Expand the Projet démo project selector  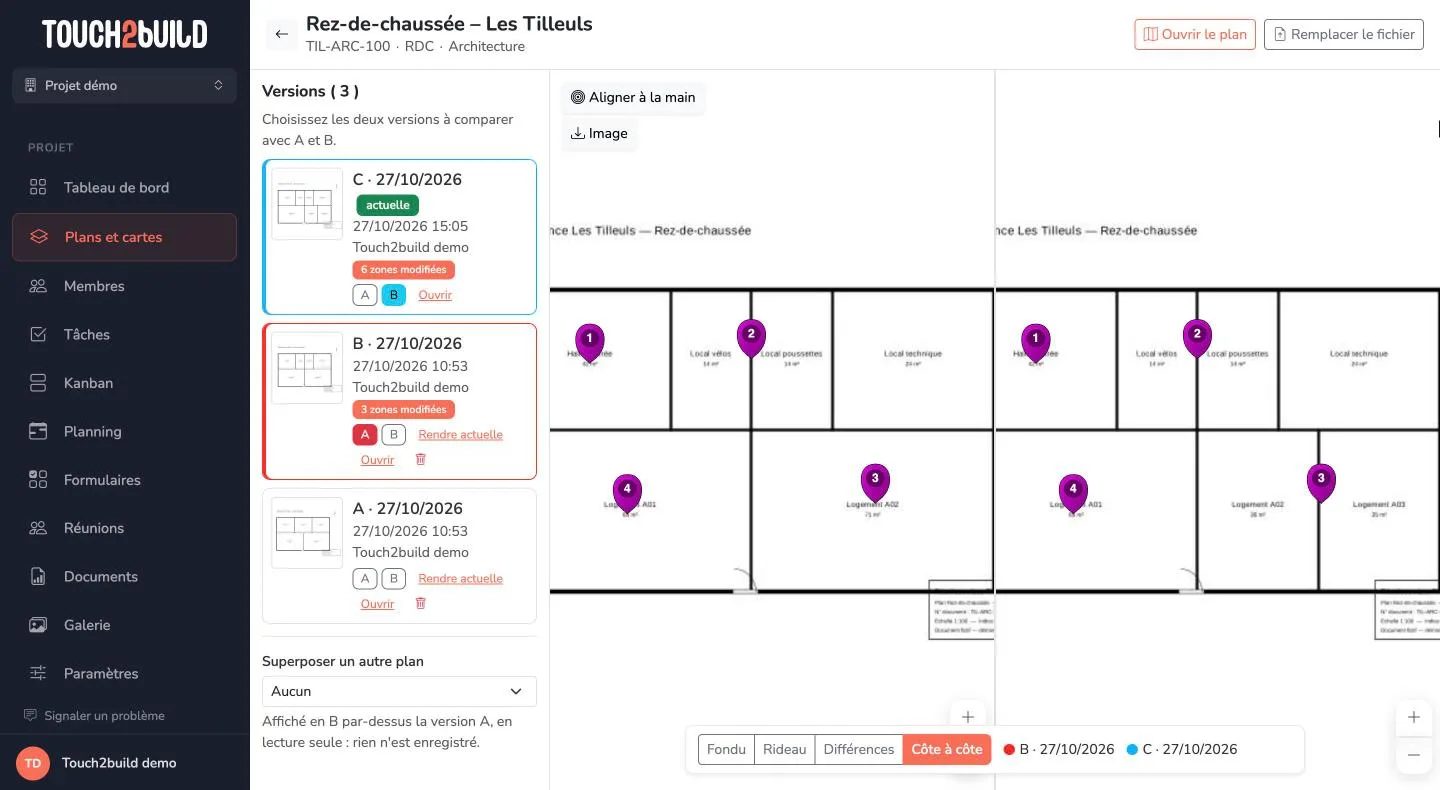pos(124,85)
